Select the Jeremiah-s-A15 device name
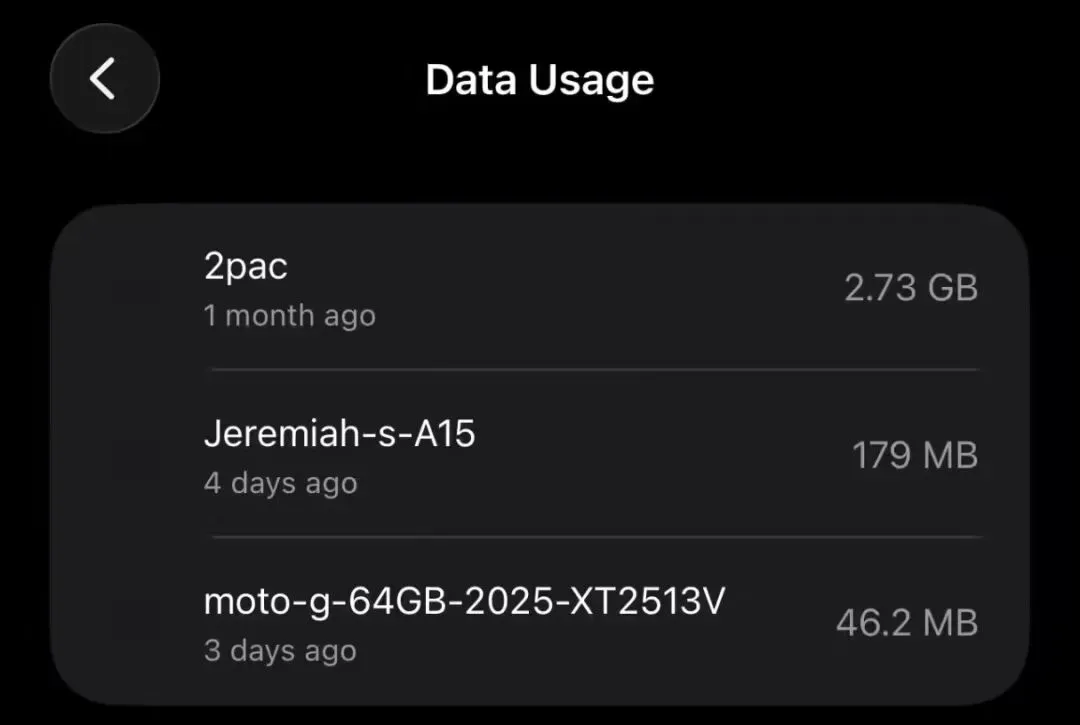Viewport: 1080px width, 725px height. pyautogui.click(x=339, y=434)
